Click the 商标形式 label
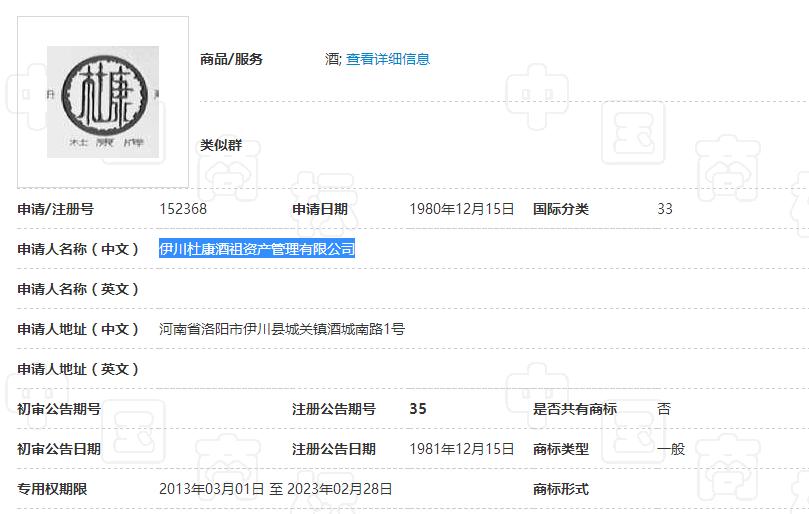Screen dimensions: 809x514 click(x=561, y=489)
